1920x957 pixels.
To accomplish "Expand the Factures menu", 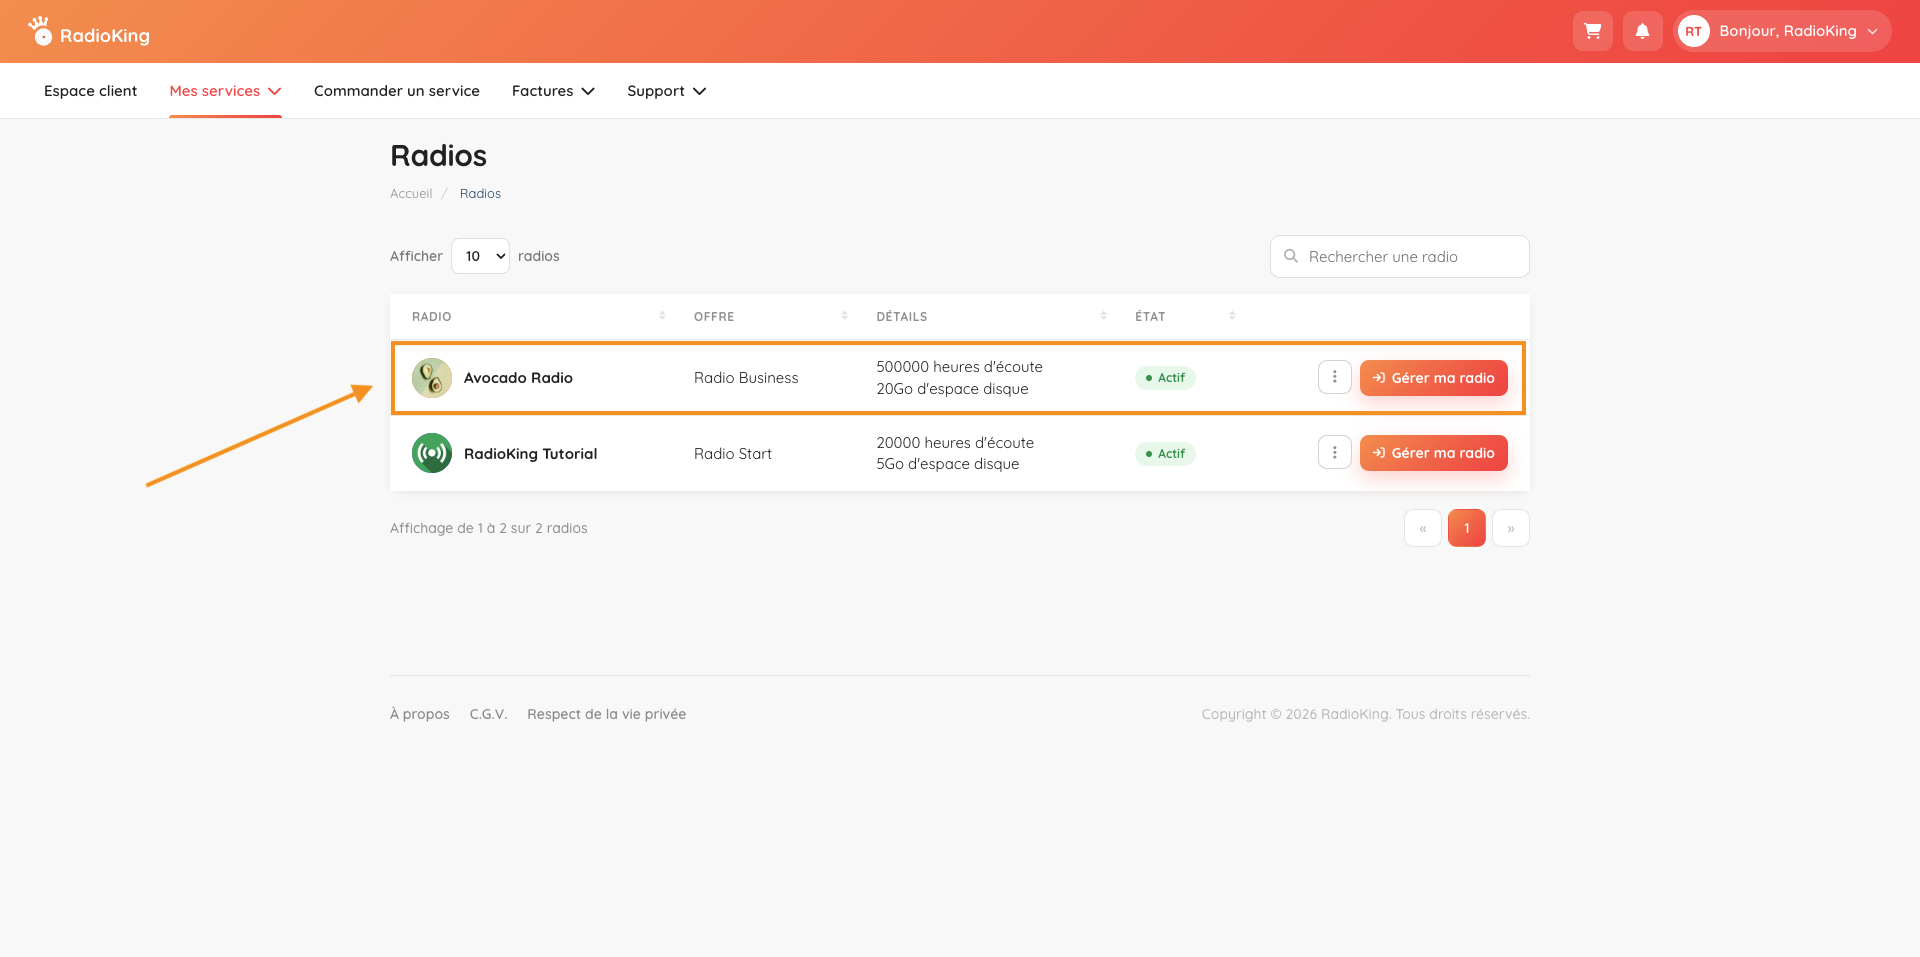I will click(x=553, y=91).
